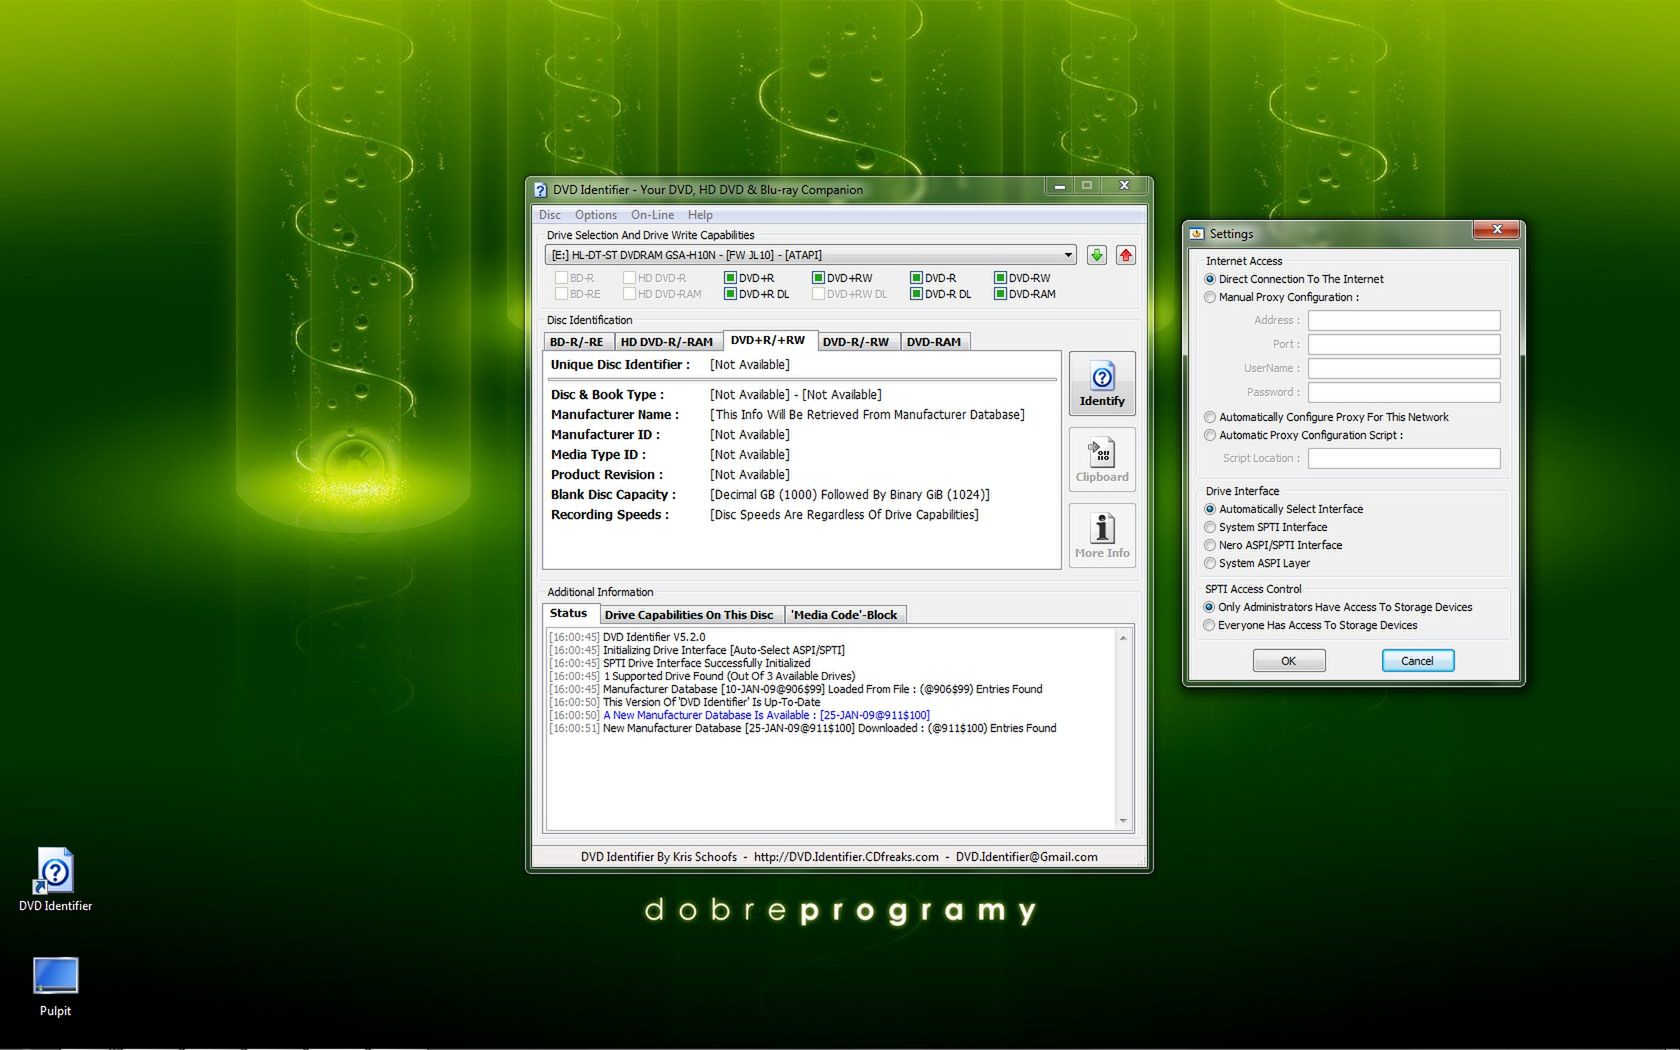
Task: Open the Help menu
Action: (x=700, y=215)
